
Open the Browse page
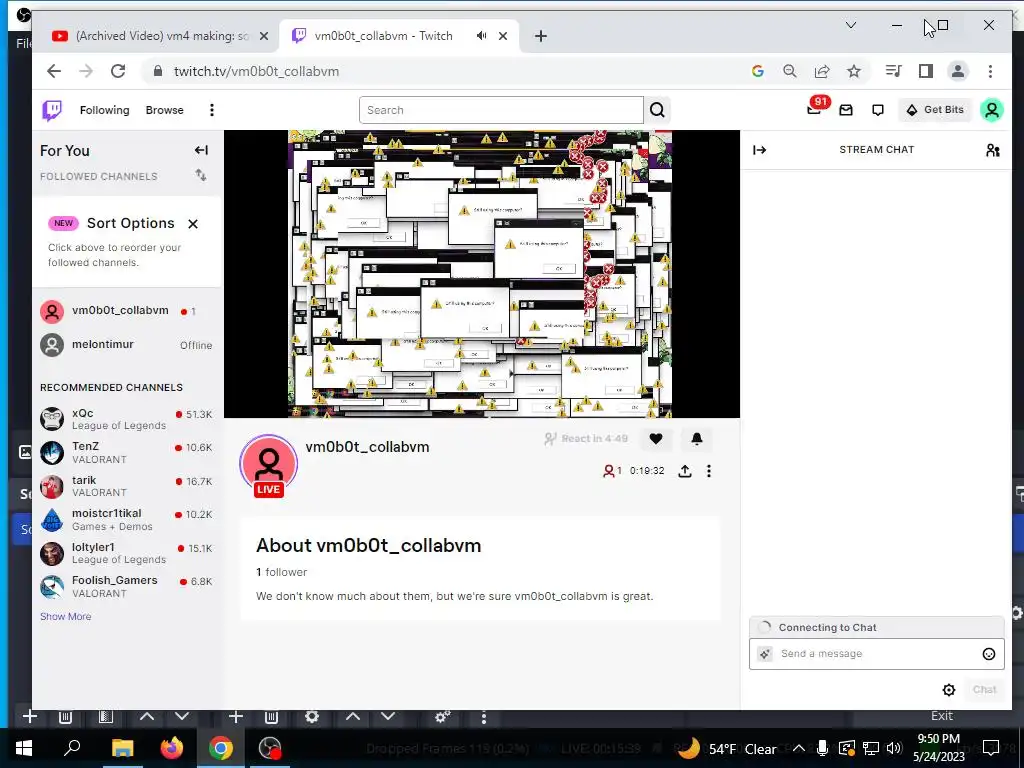click(165, 110)
